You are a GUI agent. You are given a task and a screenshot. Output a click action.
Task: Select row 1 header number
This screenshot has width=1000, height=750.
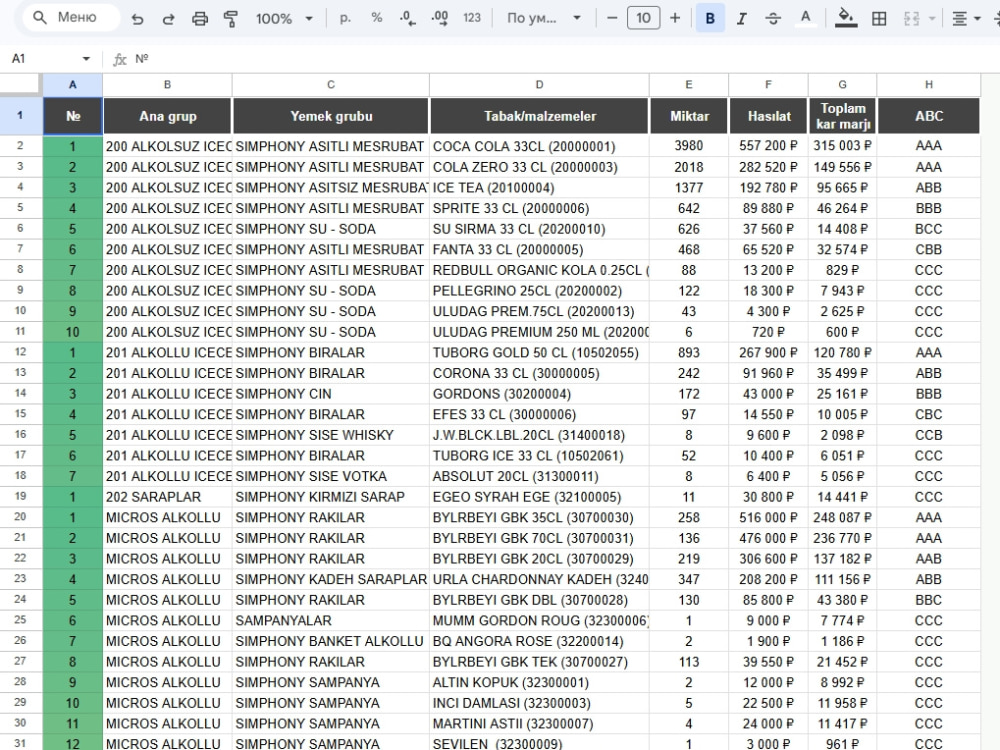(20, 115)
